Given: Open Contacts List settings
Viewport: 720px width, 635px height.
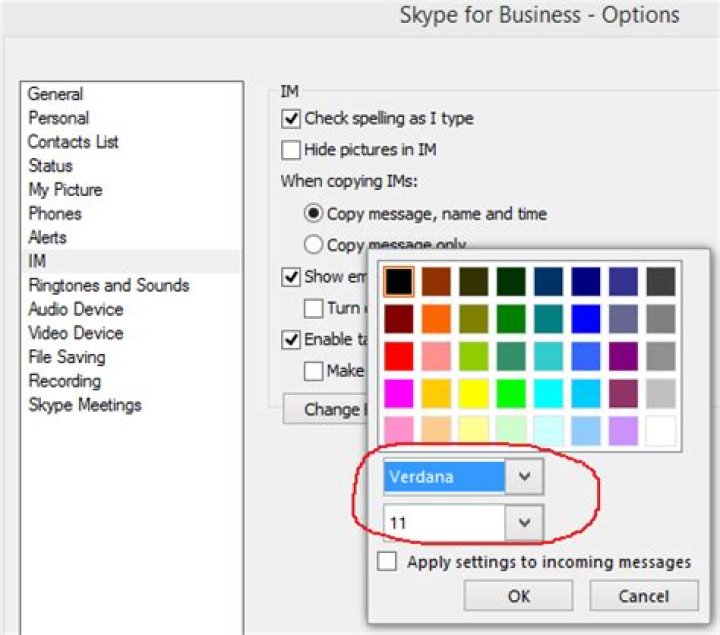Looking at the screenshot, I should pyautogui.click(x=73, y=142).
